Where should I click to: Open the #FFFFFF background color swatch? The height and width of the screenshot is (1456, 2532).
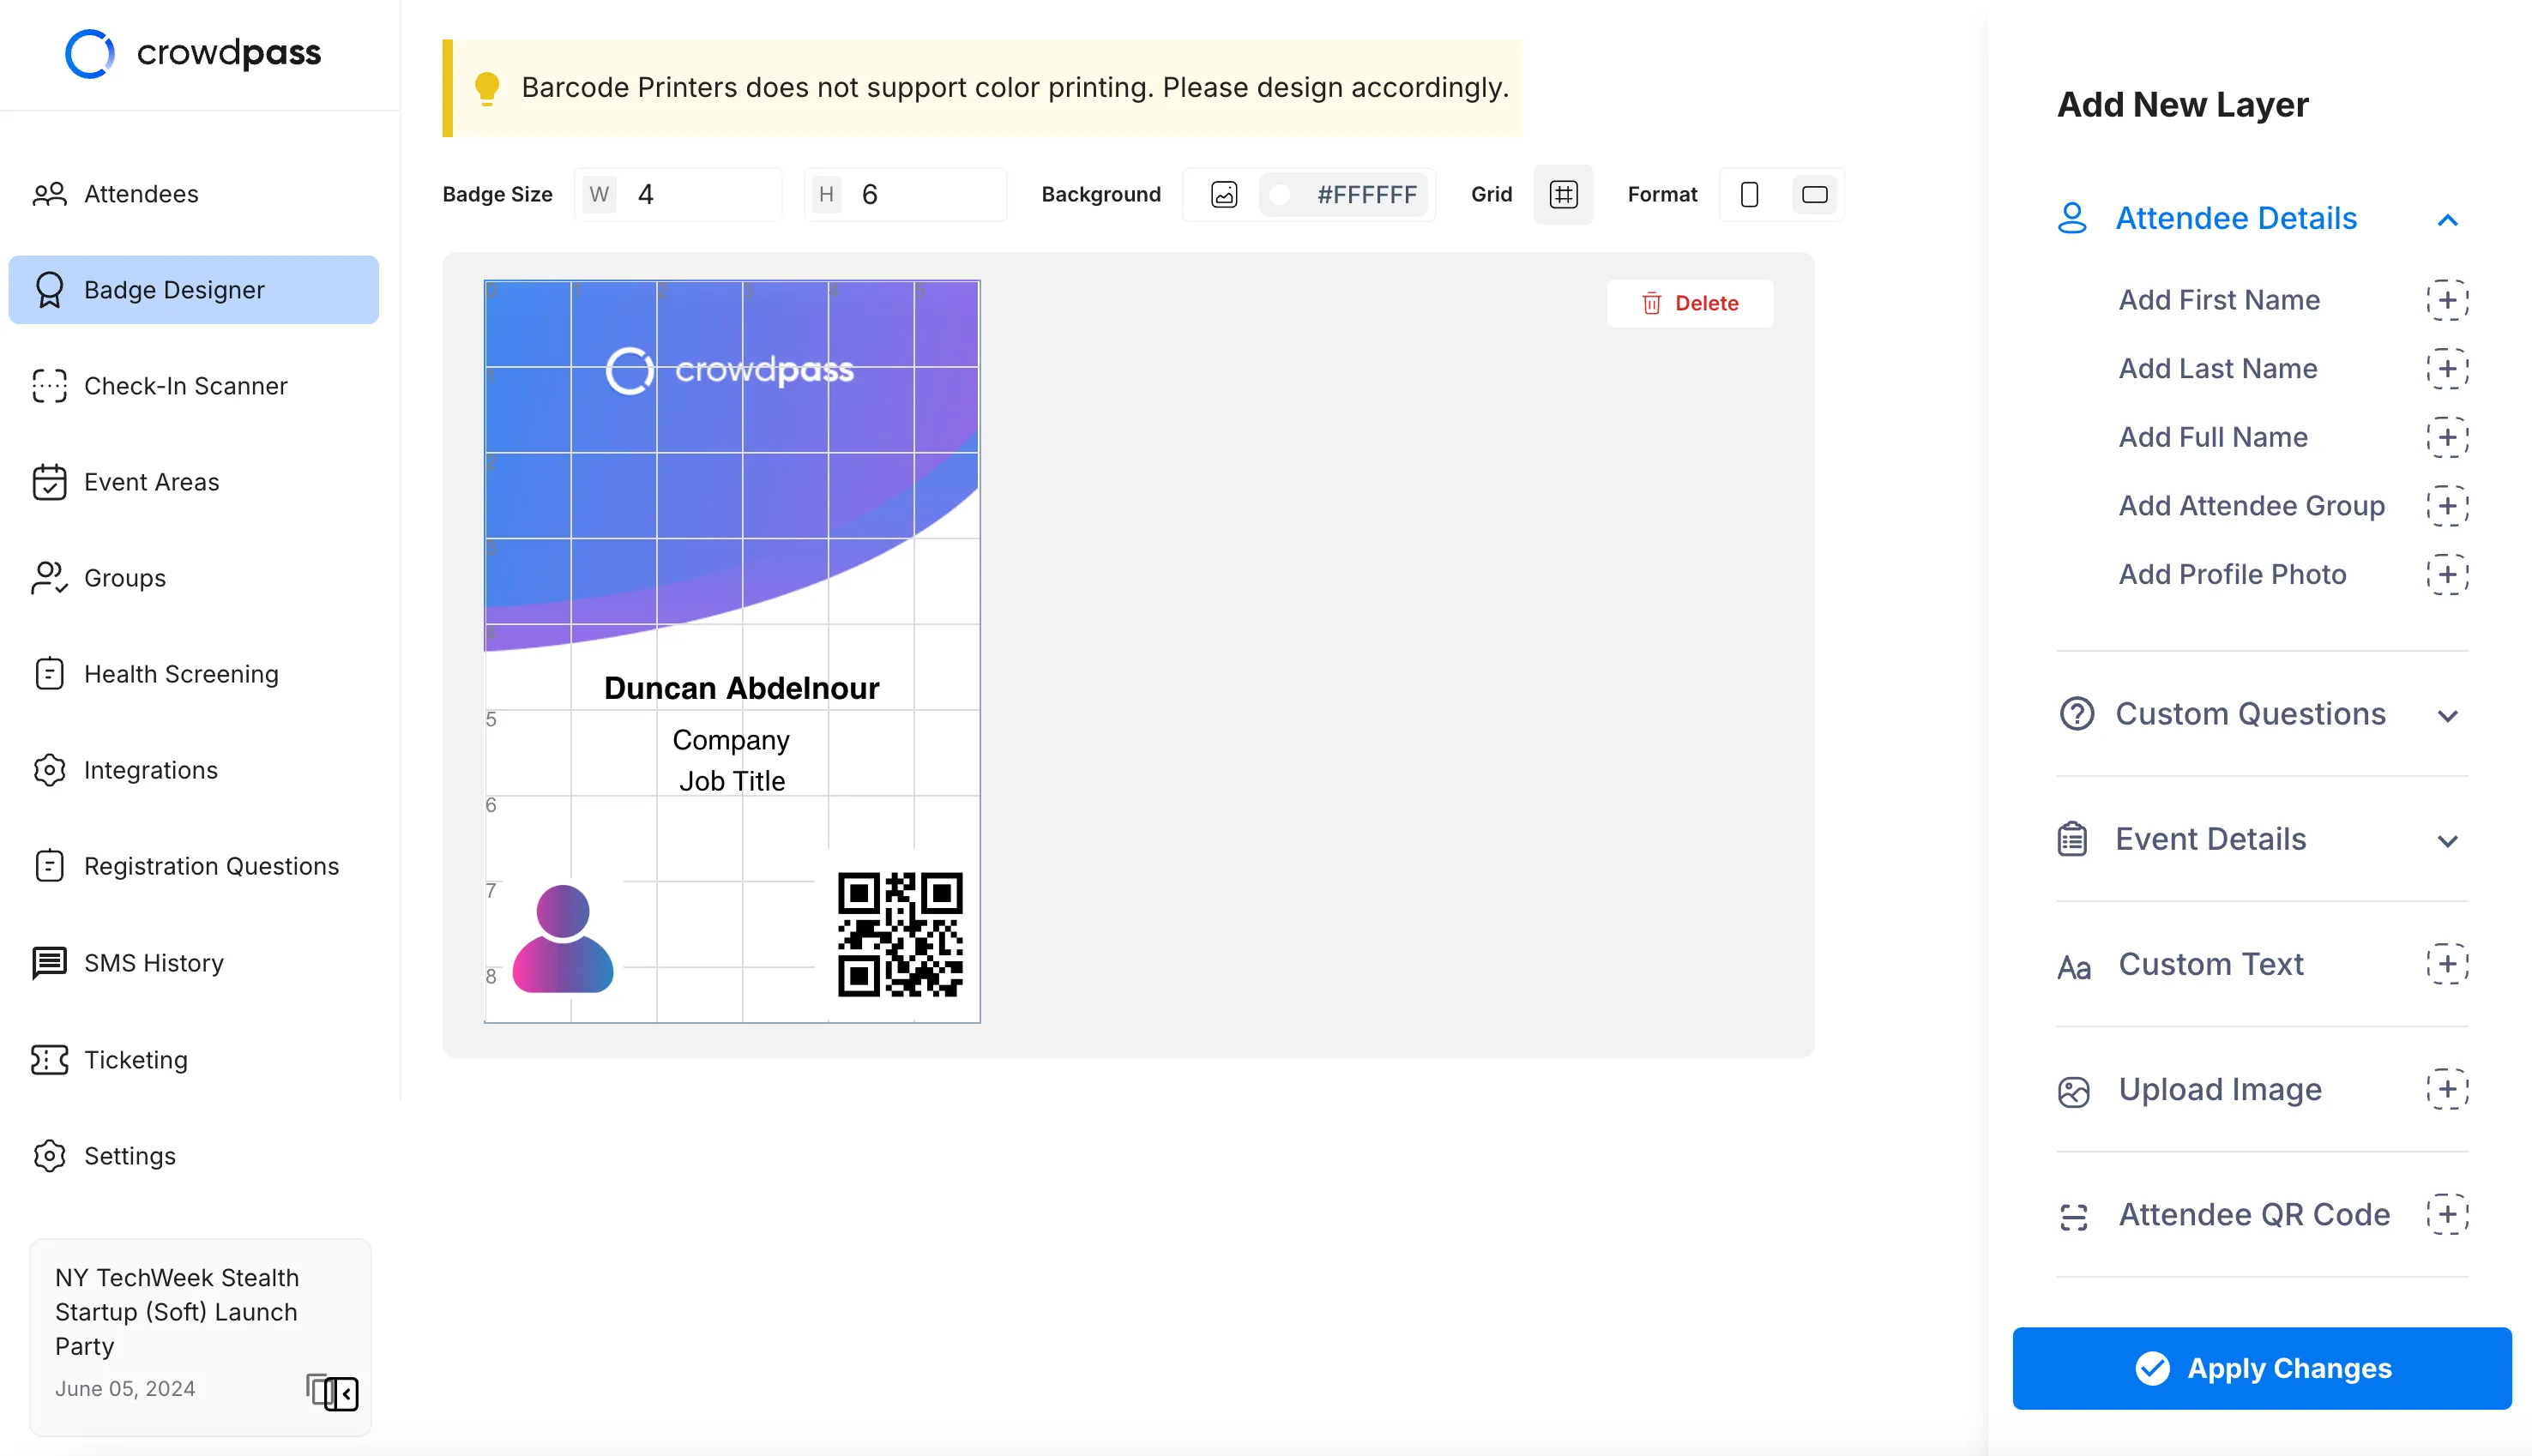[1280, 194]
